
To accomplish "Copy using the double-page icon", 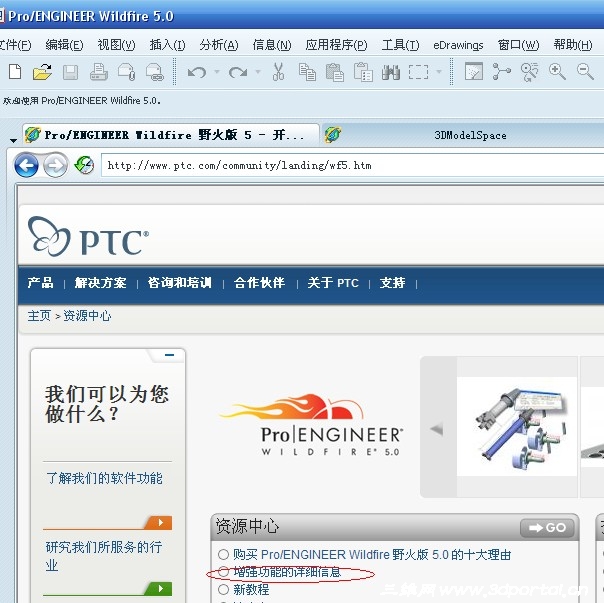I will [x=307, y=72].
